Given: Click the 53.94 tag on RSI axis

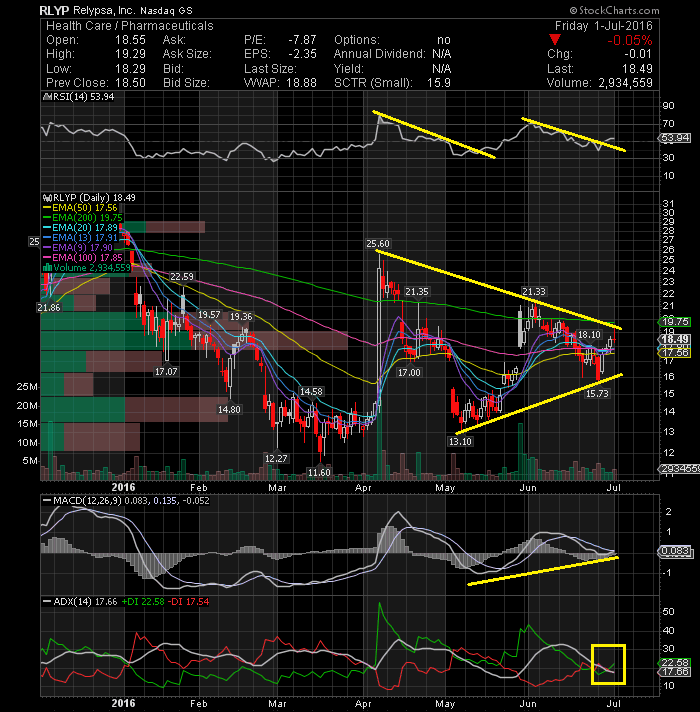Looking at the screenshot, I should tap(675, 138).
